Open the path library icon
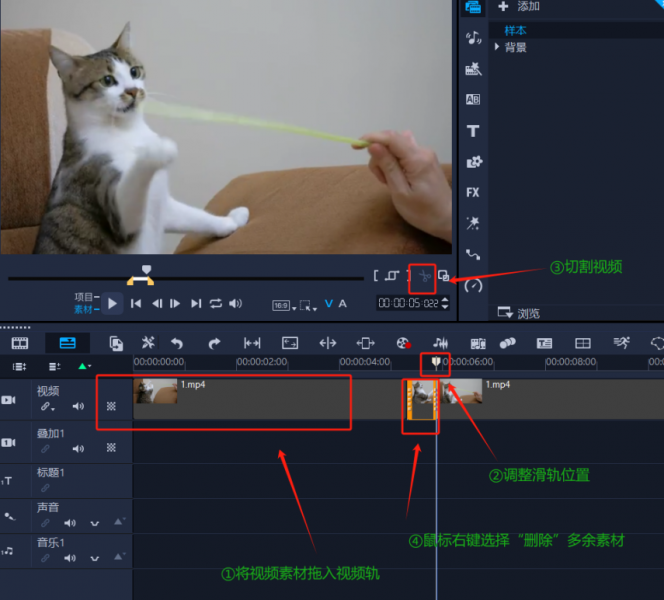Image resolution: width=664 pixels, height=600 pixels. [473, 254]
